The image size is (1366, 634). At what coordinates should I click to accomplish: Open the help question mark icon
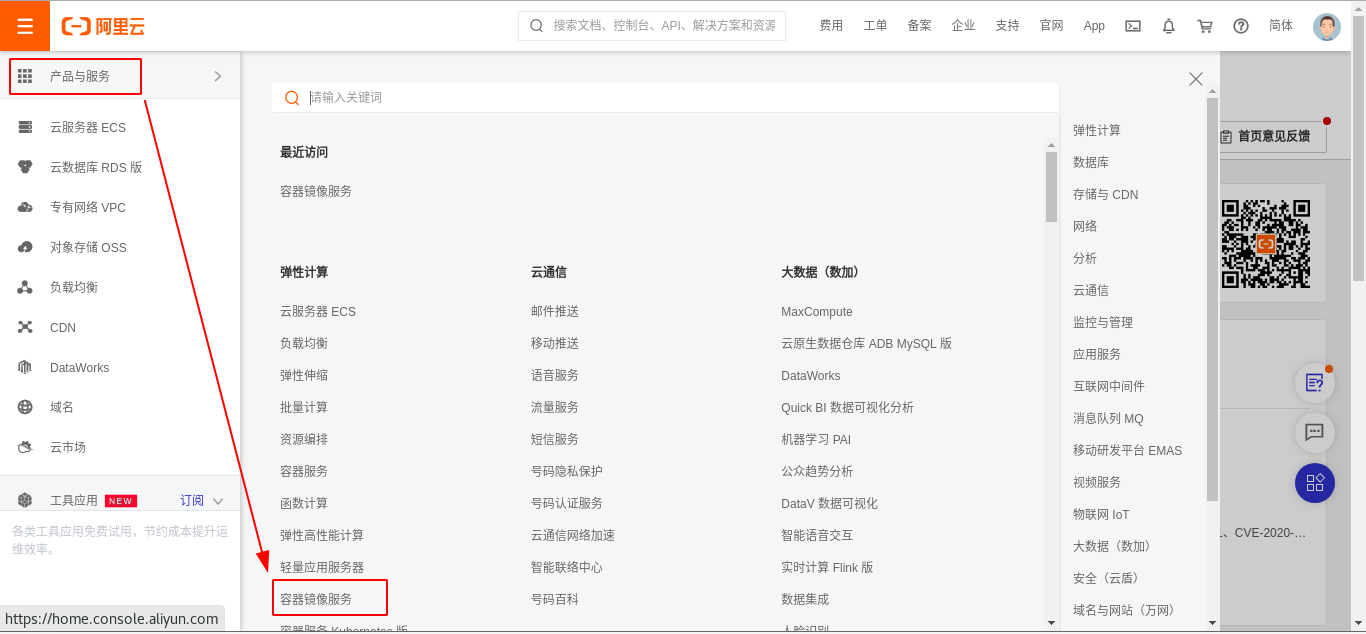pos(1241,26)
